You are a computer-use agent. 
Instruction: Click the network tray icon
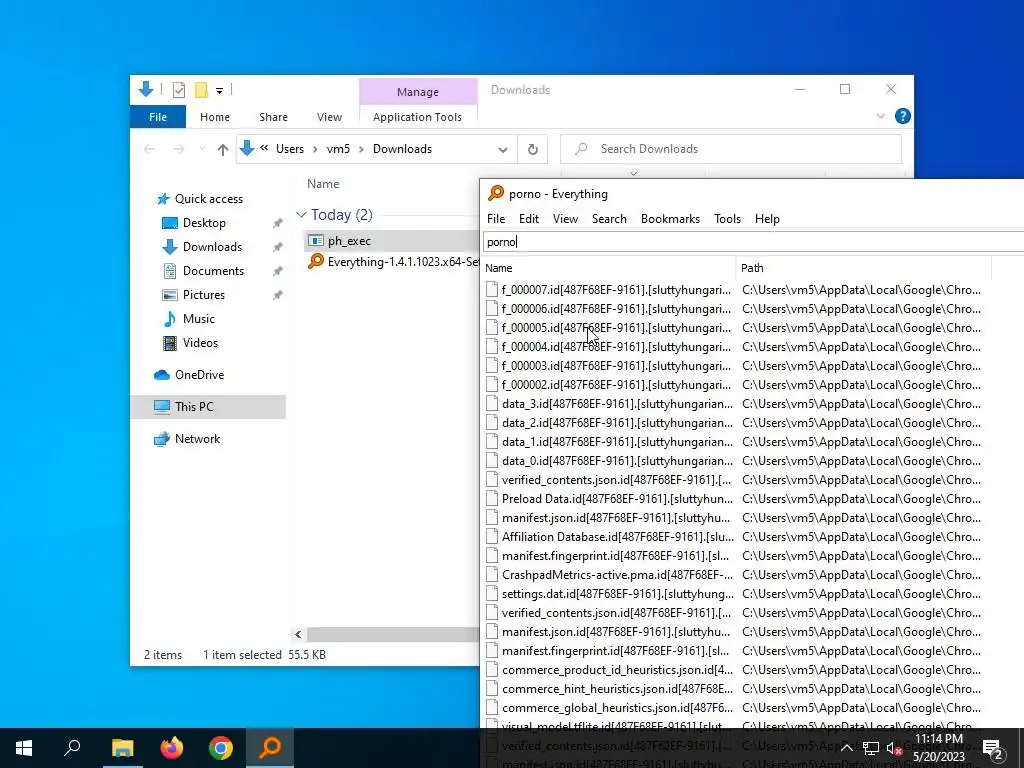871,748
